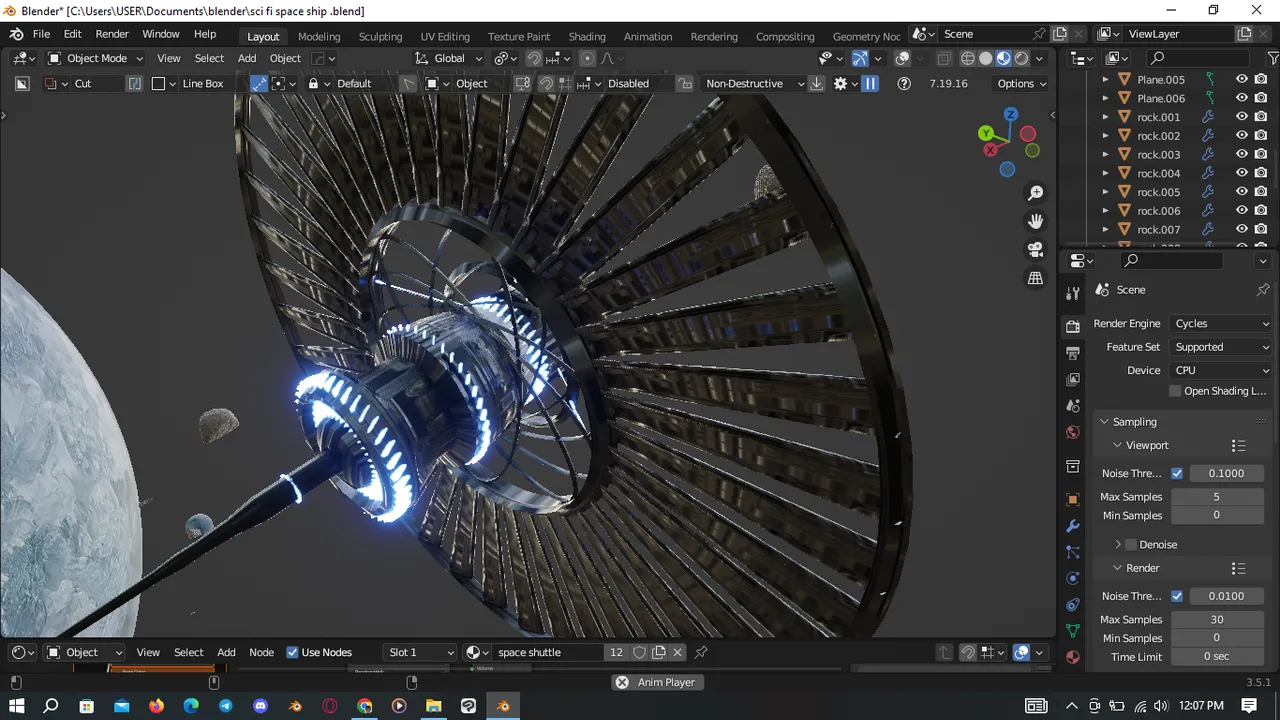1280x720 pixels.
Task: Switch to the UV Editing workspace tab
Action: pos(445,36)
